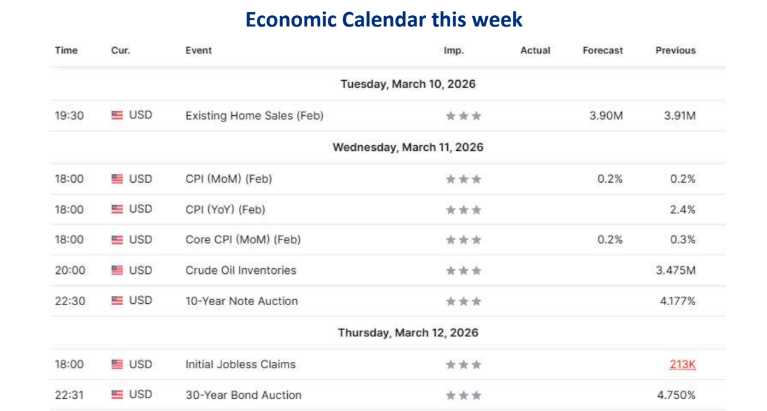The height and width of the screenshot is (411, 767).
Task: Open the 30-Year Bond Auction event
Action: [243, 395]
